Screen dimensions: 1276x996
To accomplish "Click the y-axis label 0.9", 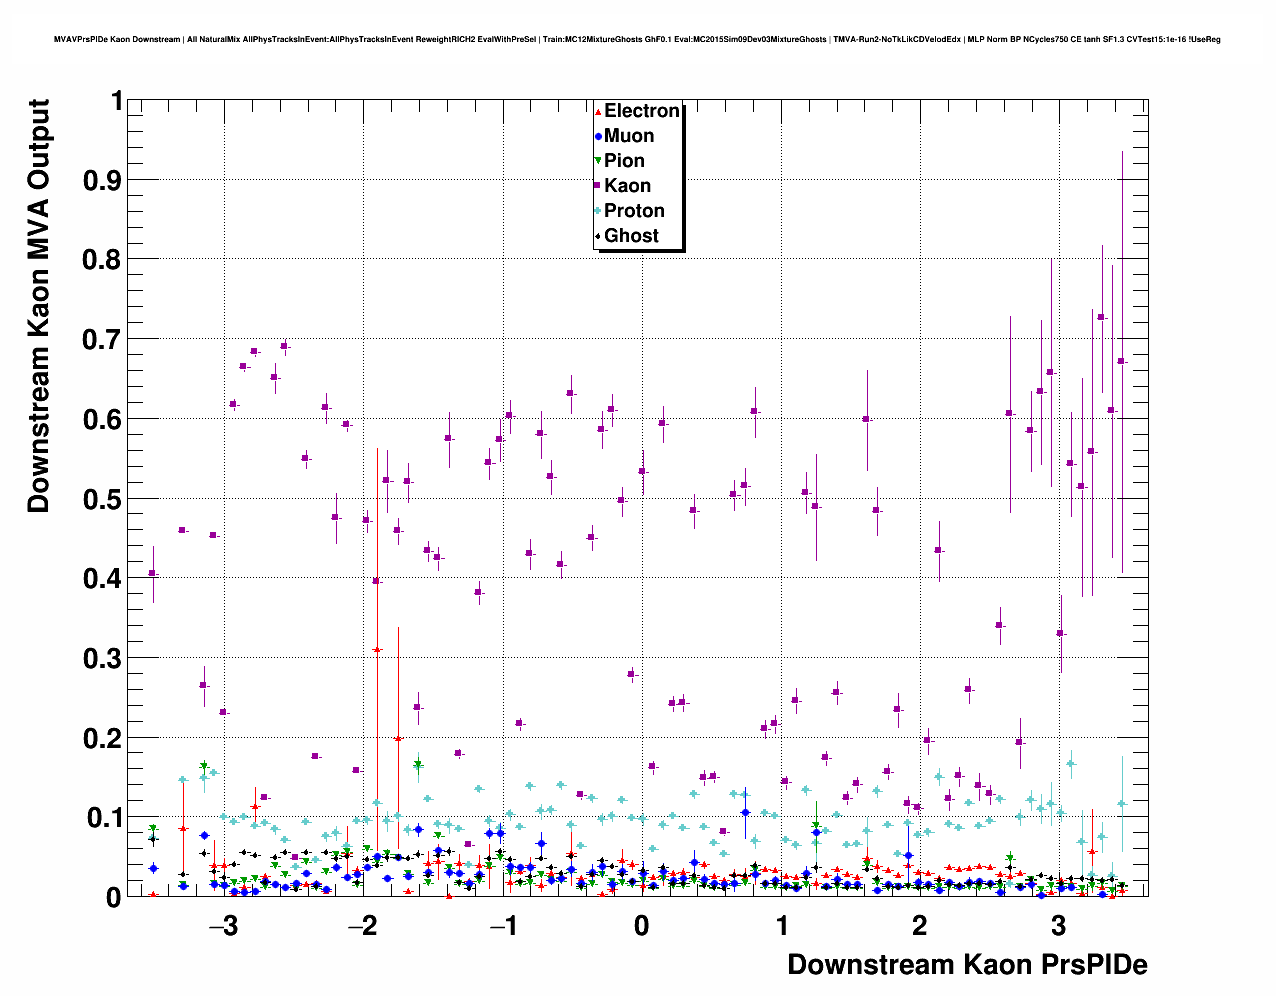I will pyautogui.click(x=103, y=180).
